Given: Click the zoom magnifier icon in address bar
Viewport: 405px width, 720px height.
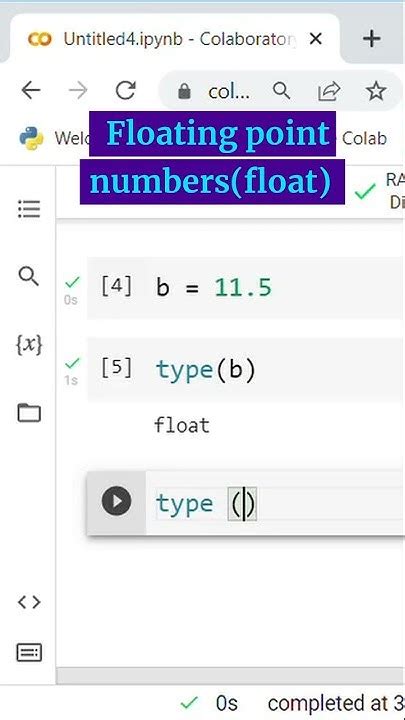Looking at the screenshot, I should coord(281,91).
